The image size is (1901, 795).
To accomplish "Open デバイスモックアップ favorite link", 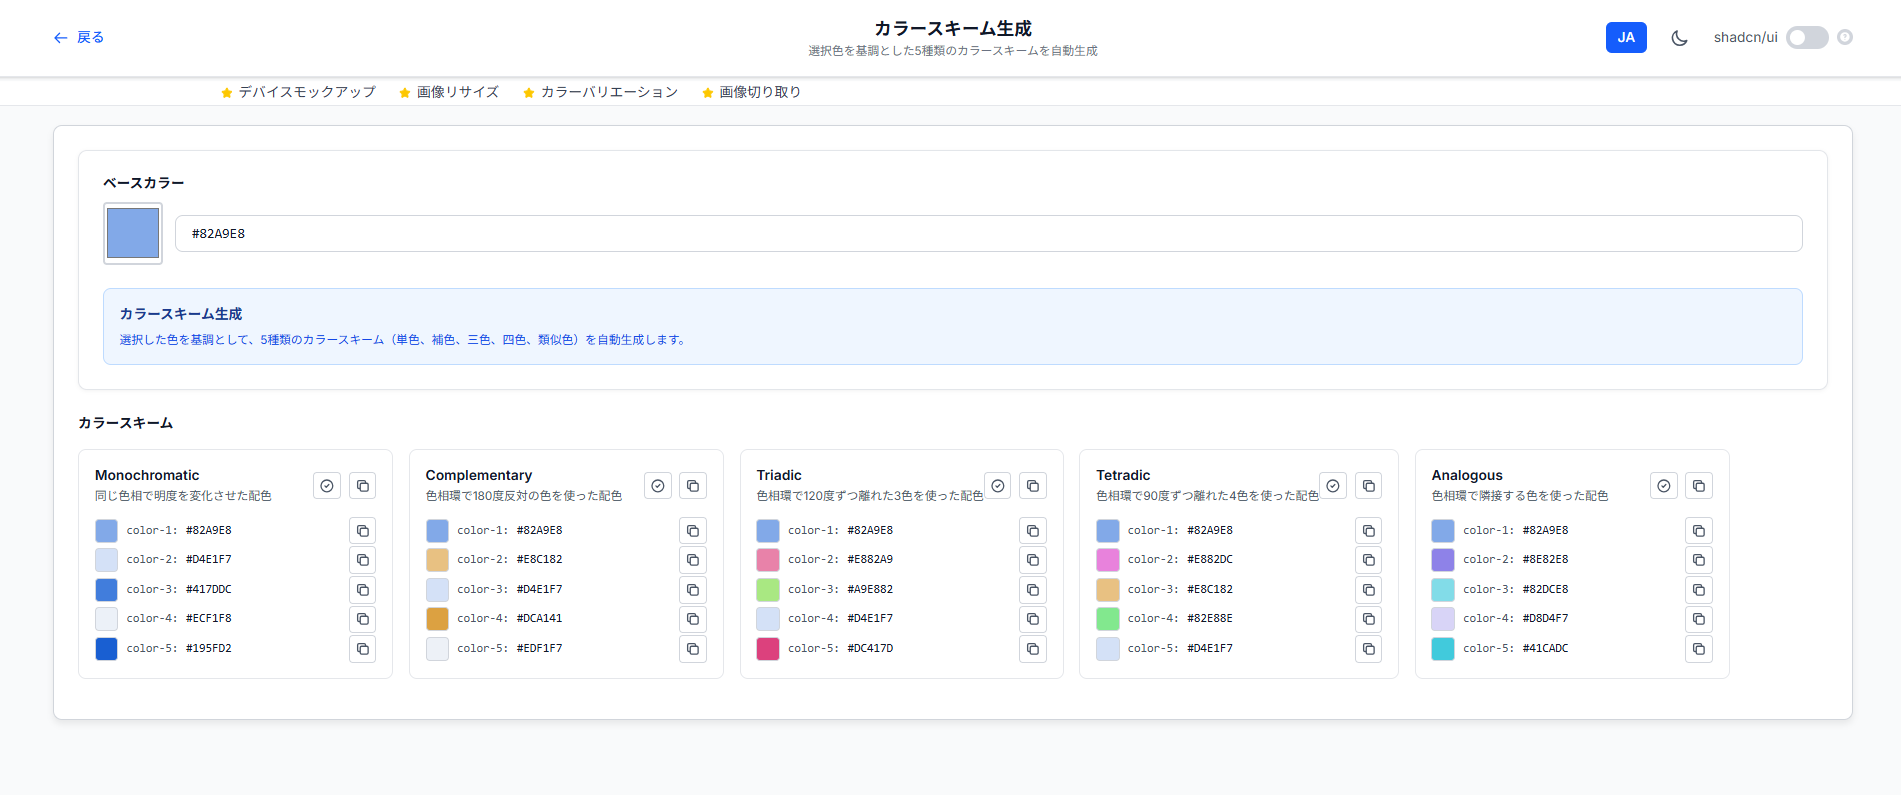I will 298,92.
